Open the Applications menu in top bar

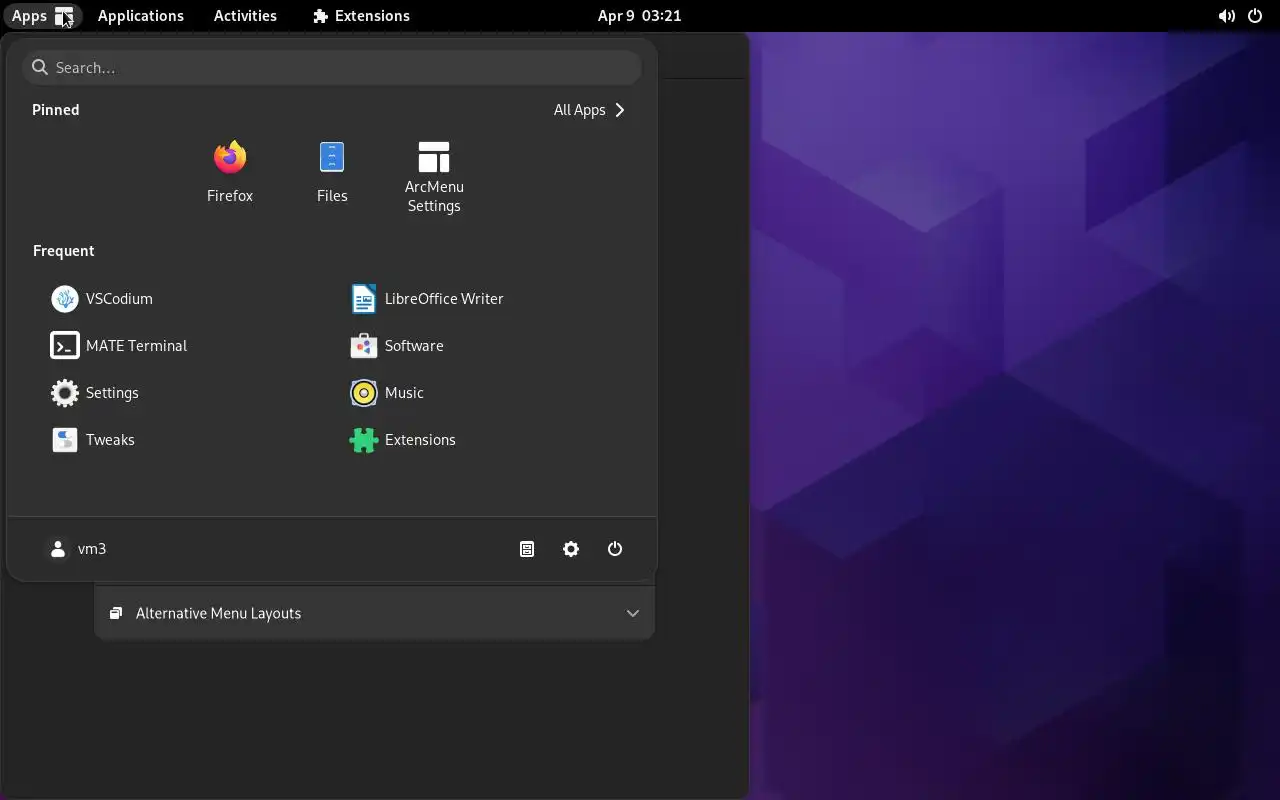(x=141, y=16)
